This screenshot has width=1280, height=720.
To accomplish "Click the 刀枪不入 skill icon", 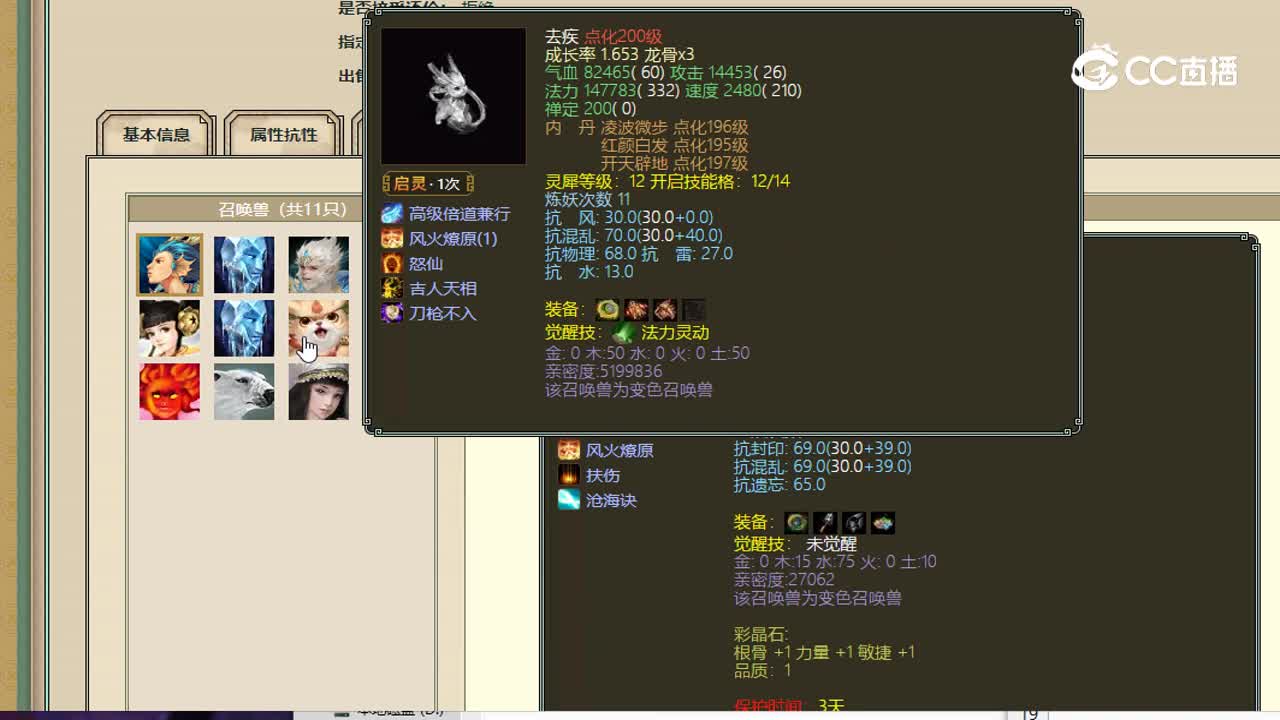I will pyautogui.click(x=391, y=314).
